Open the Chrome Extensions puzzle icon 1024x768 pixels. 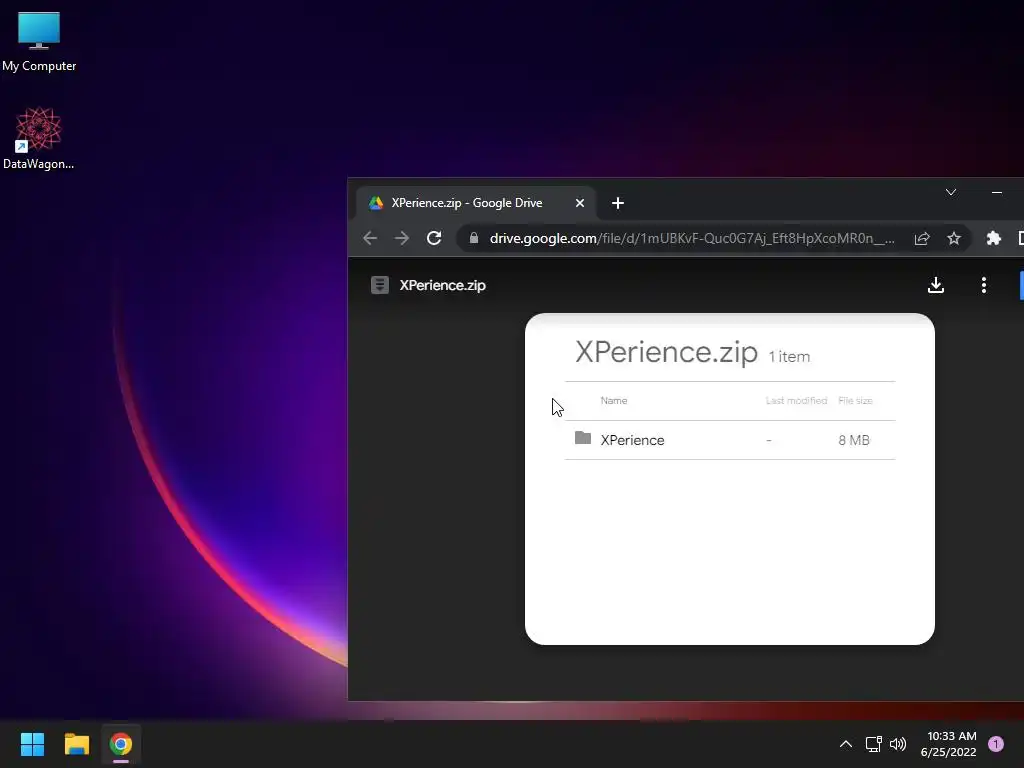(993, 238)
